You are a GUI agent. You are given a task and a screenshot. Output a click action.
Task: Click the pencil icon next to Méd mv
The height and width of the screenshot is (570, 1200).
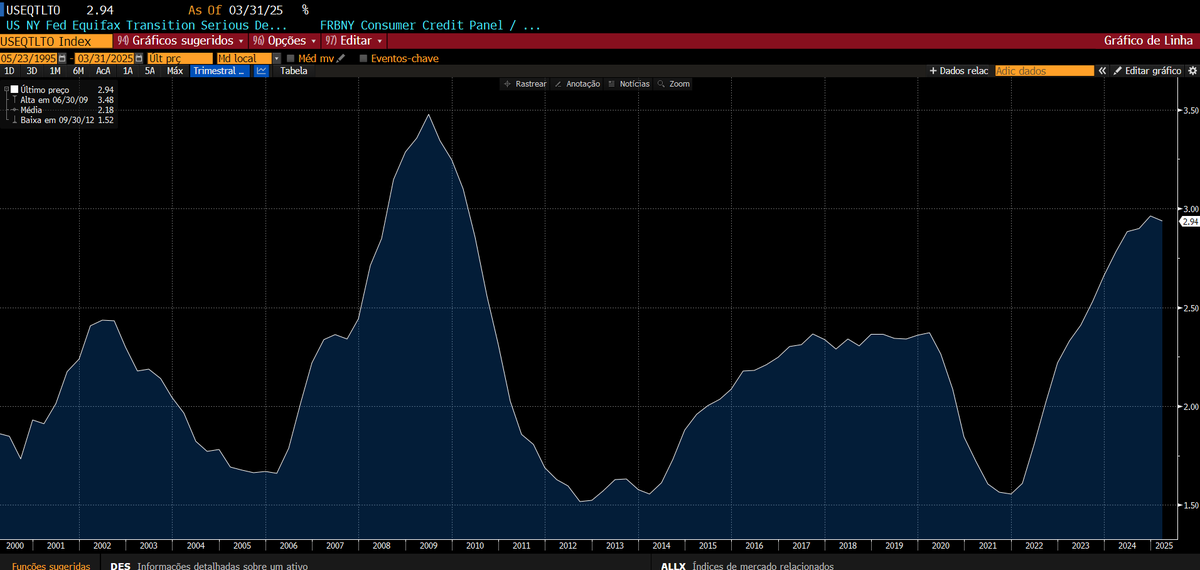tap(341, 59)
